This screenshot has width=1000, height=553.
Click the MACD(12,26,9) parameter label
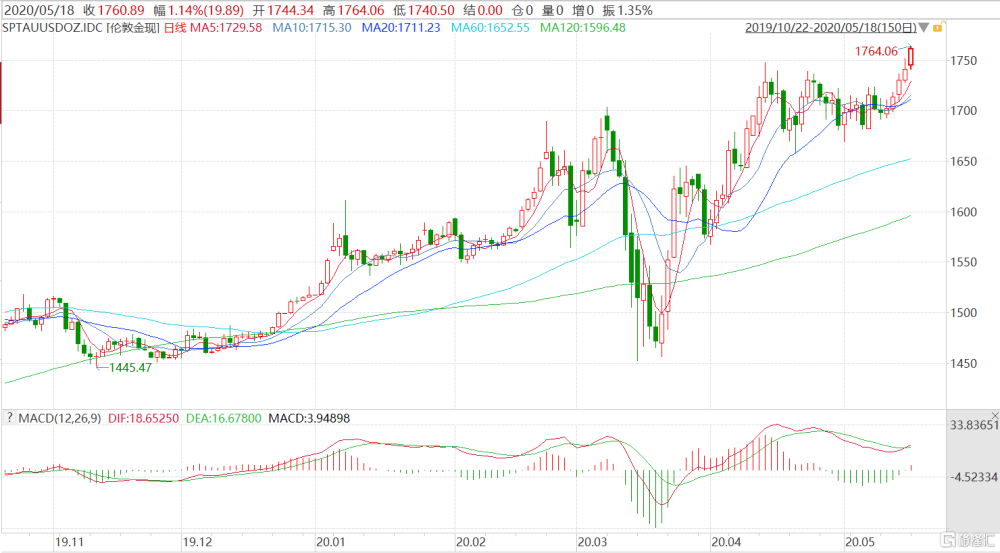(x=60, y=418)
